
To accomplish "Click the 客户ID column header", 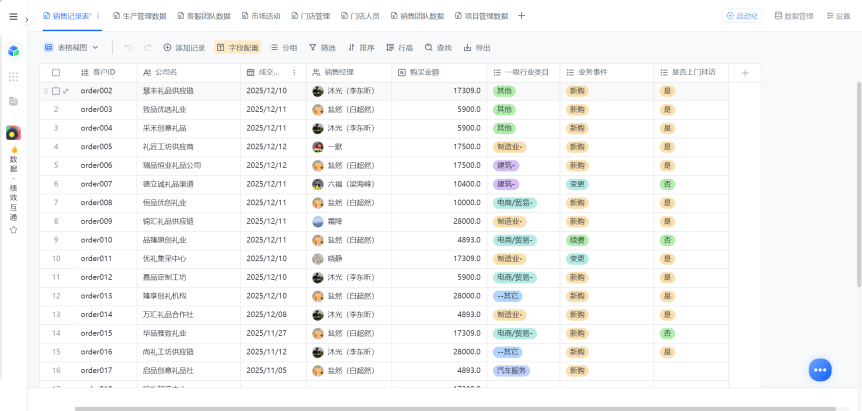I will pos(106,73).
